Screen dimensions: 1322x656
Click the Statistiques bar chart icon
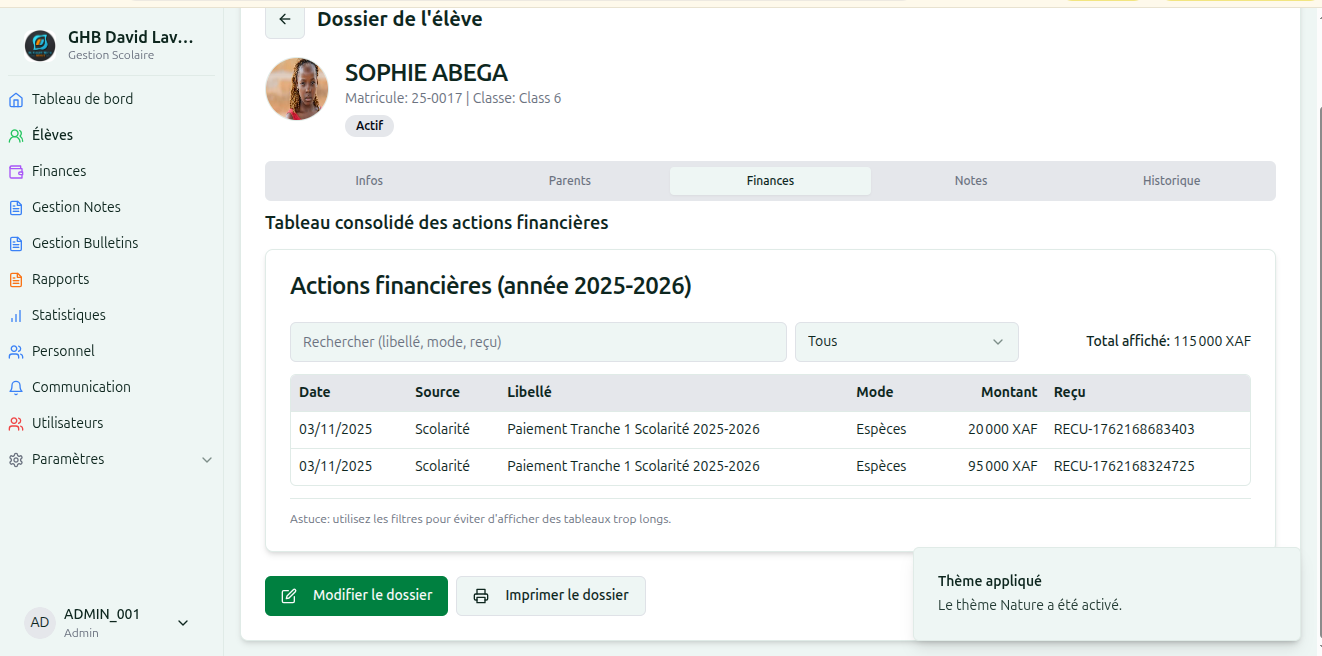pyautogui.click(x=15, y=315)
